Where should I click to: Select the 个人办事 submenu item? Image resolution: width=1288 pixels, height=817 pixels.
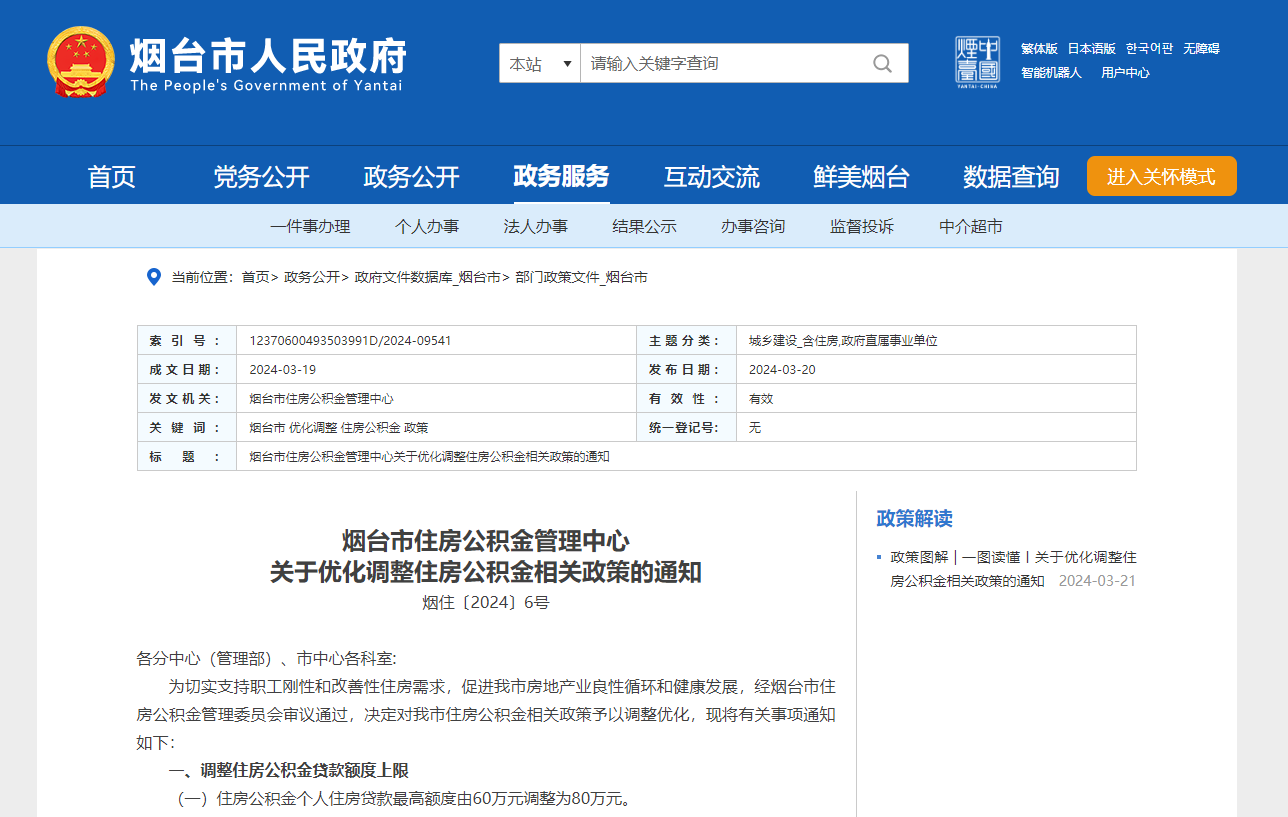tap(427, 227)
